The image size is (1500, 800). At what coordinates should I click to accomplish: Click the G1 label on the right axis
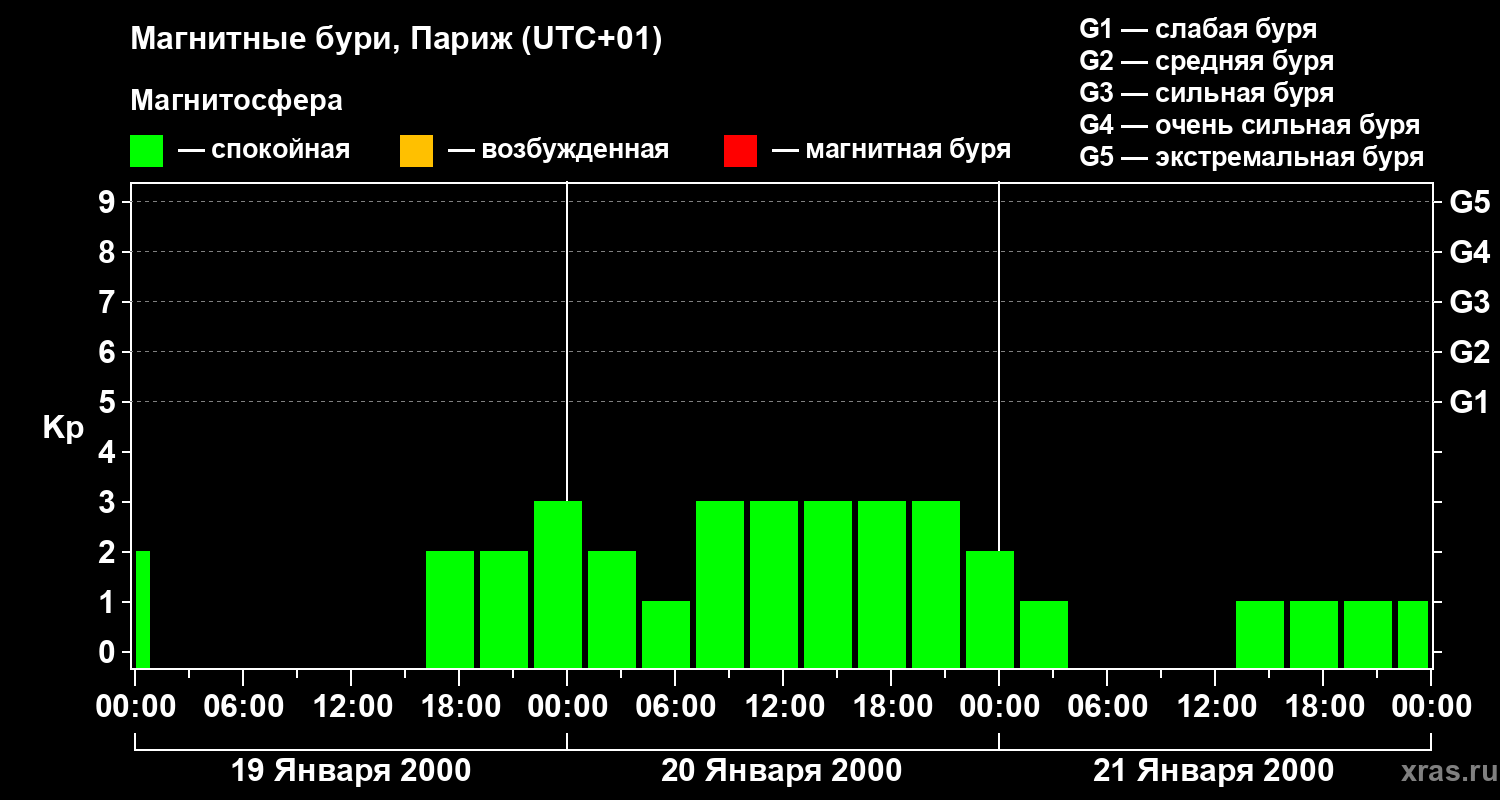pos(1469,402)
